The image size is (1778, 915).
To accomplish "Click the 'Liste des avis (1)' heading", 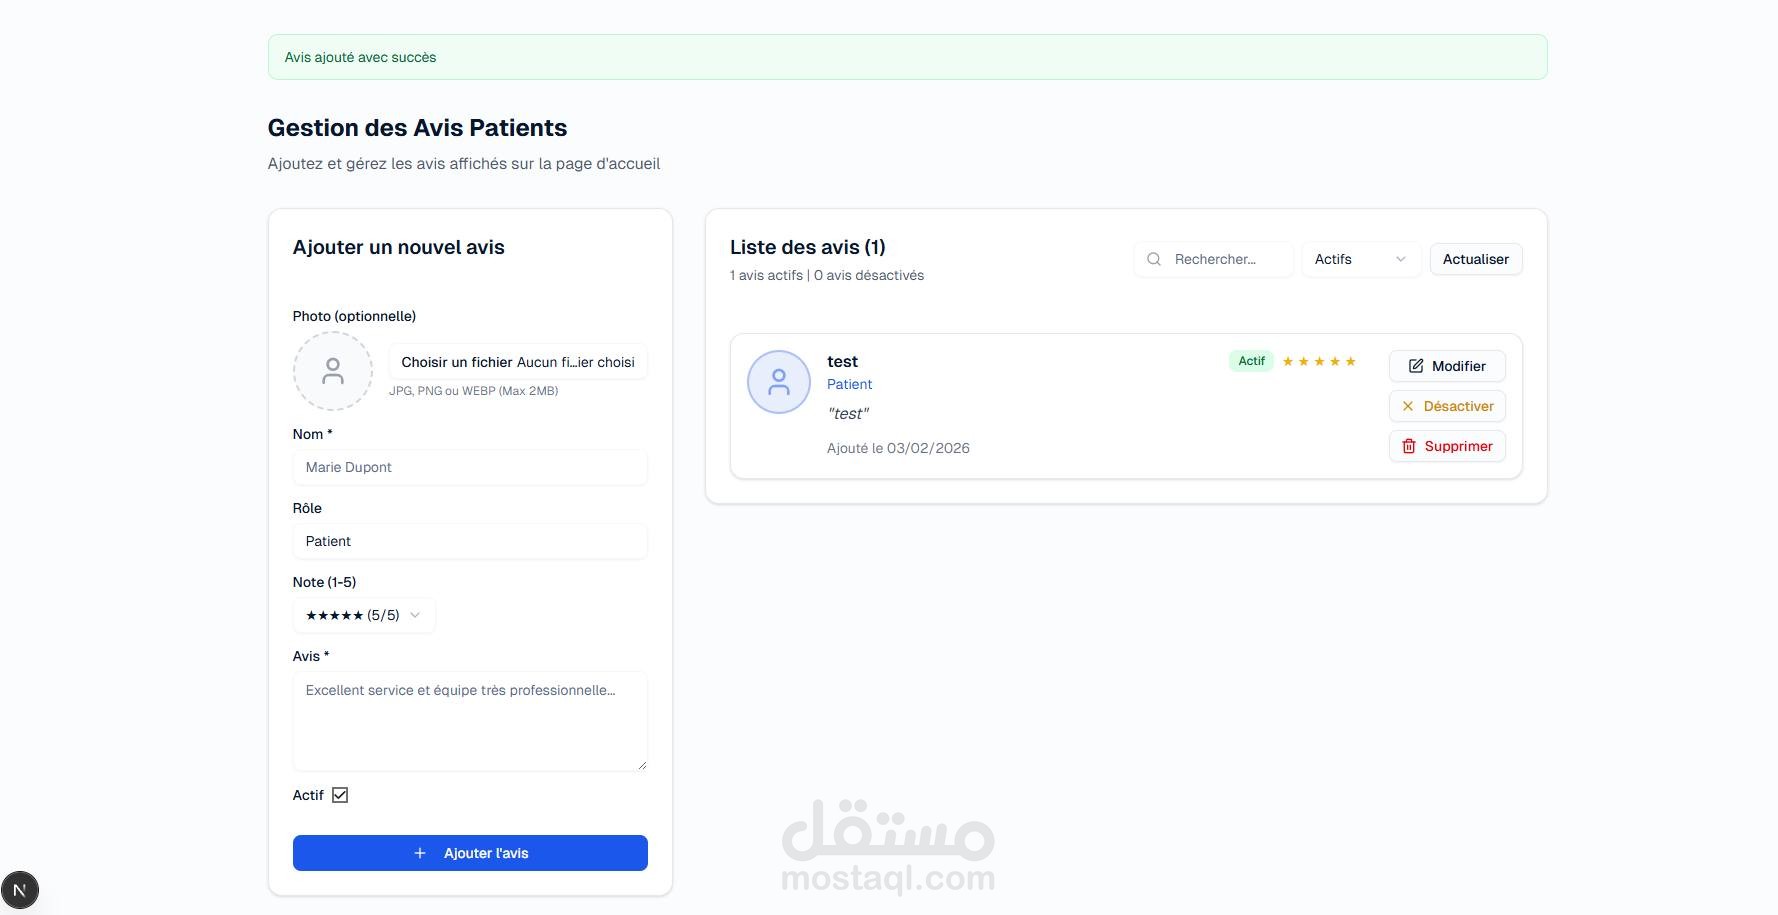I will (807, 247).
